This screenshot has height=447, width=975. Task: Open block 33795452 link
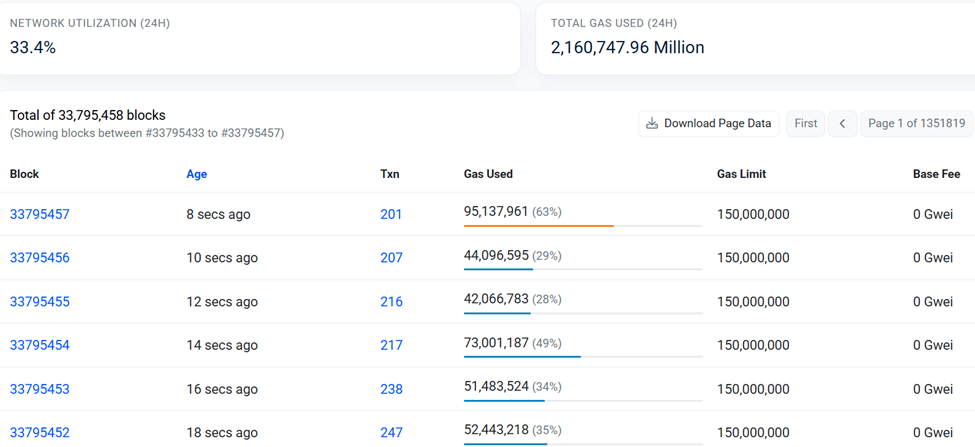click(40, 432)
